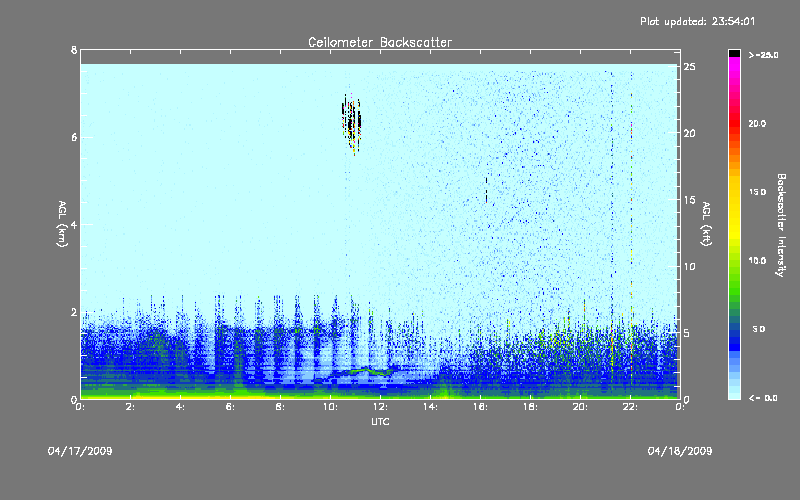Click the x-axis time label 6:
The width and height of the screenshot is (800, 500).
pyautogui.click(x=231, y=407)
